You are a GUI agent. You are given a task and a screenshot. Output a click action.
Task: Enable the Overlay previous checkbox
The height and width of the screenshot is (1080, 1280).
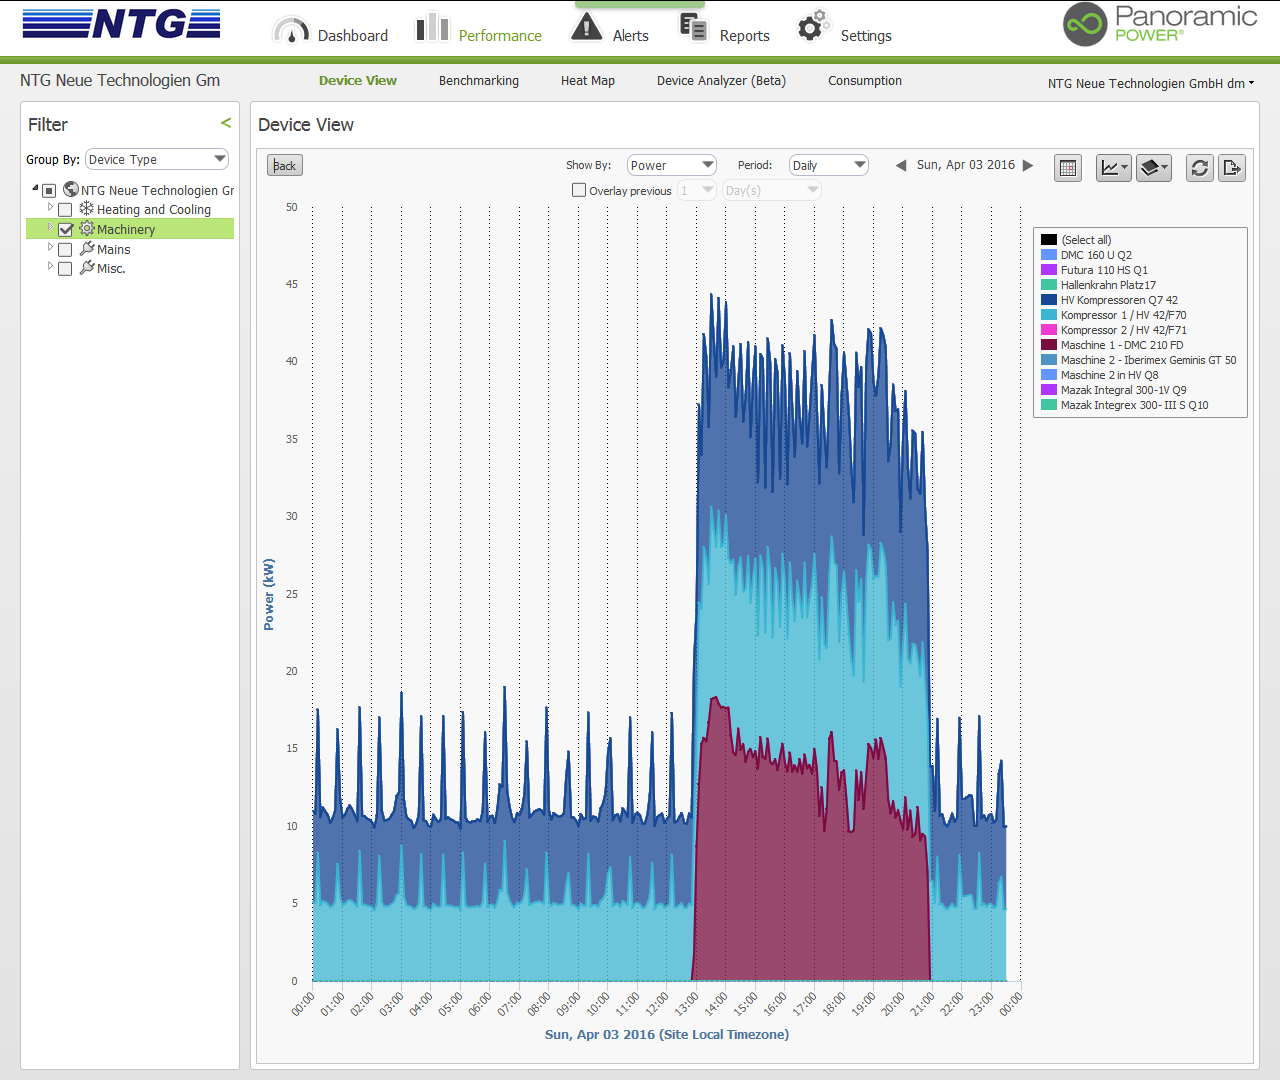click(579, 190)
